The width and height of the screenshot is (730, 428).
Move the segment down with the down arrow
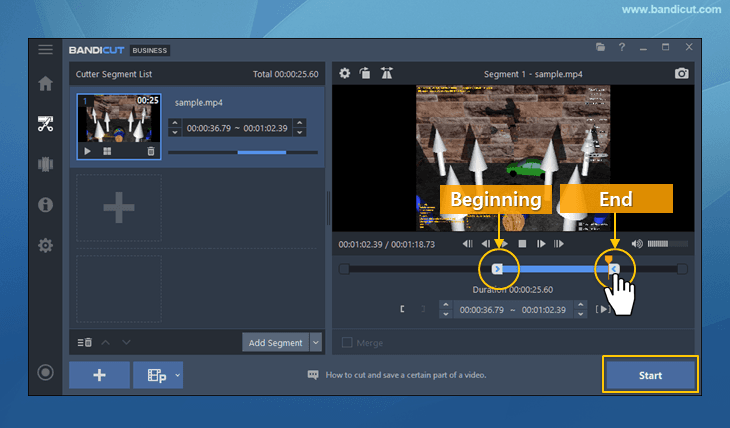pyautogui.click(x=126, y=342)
